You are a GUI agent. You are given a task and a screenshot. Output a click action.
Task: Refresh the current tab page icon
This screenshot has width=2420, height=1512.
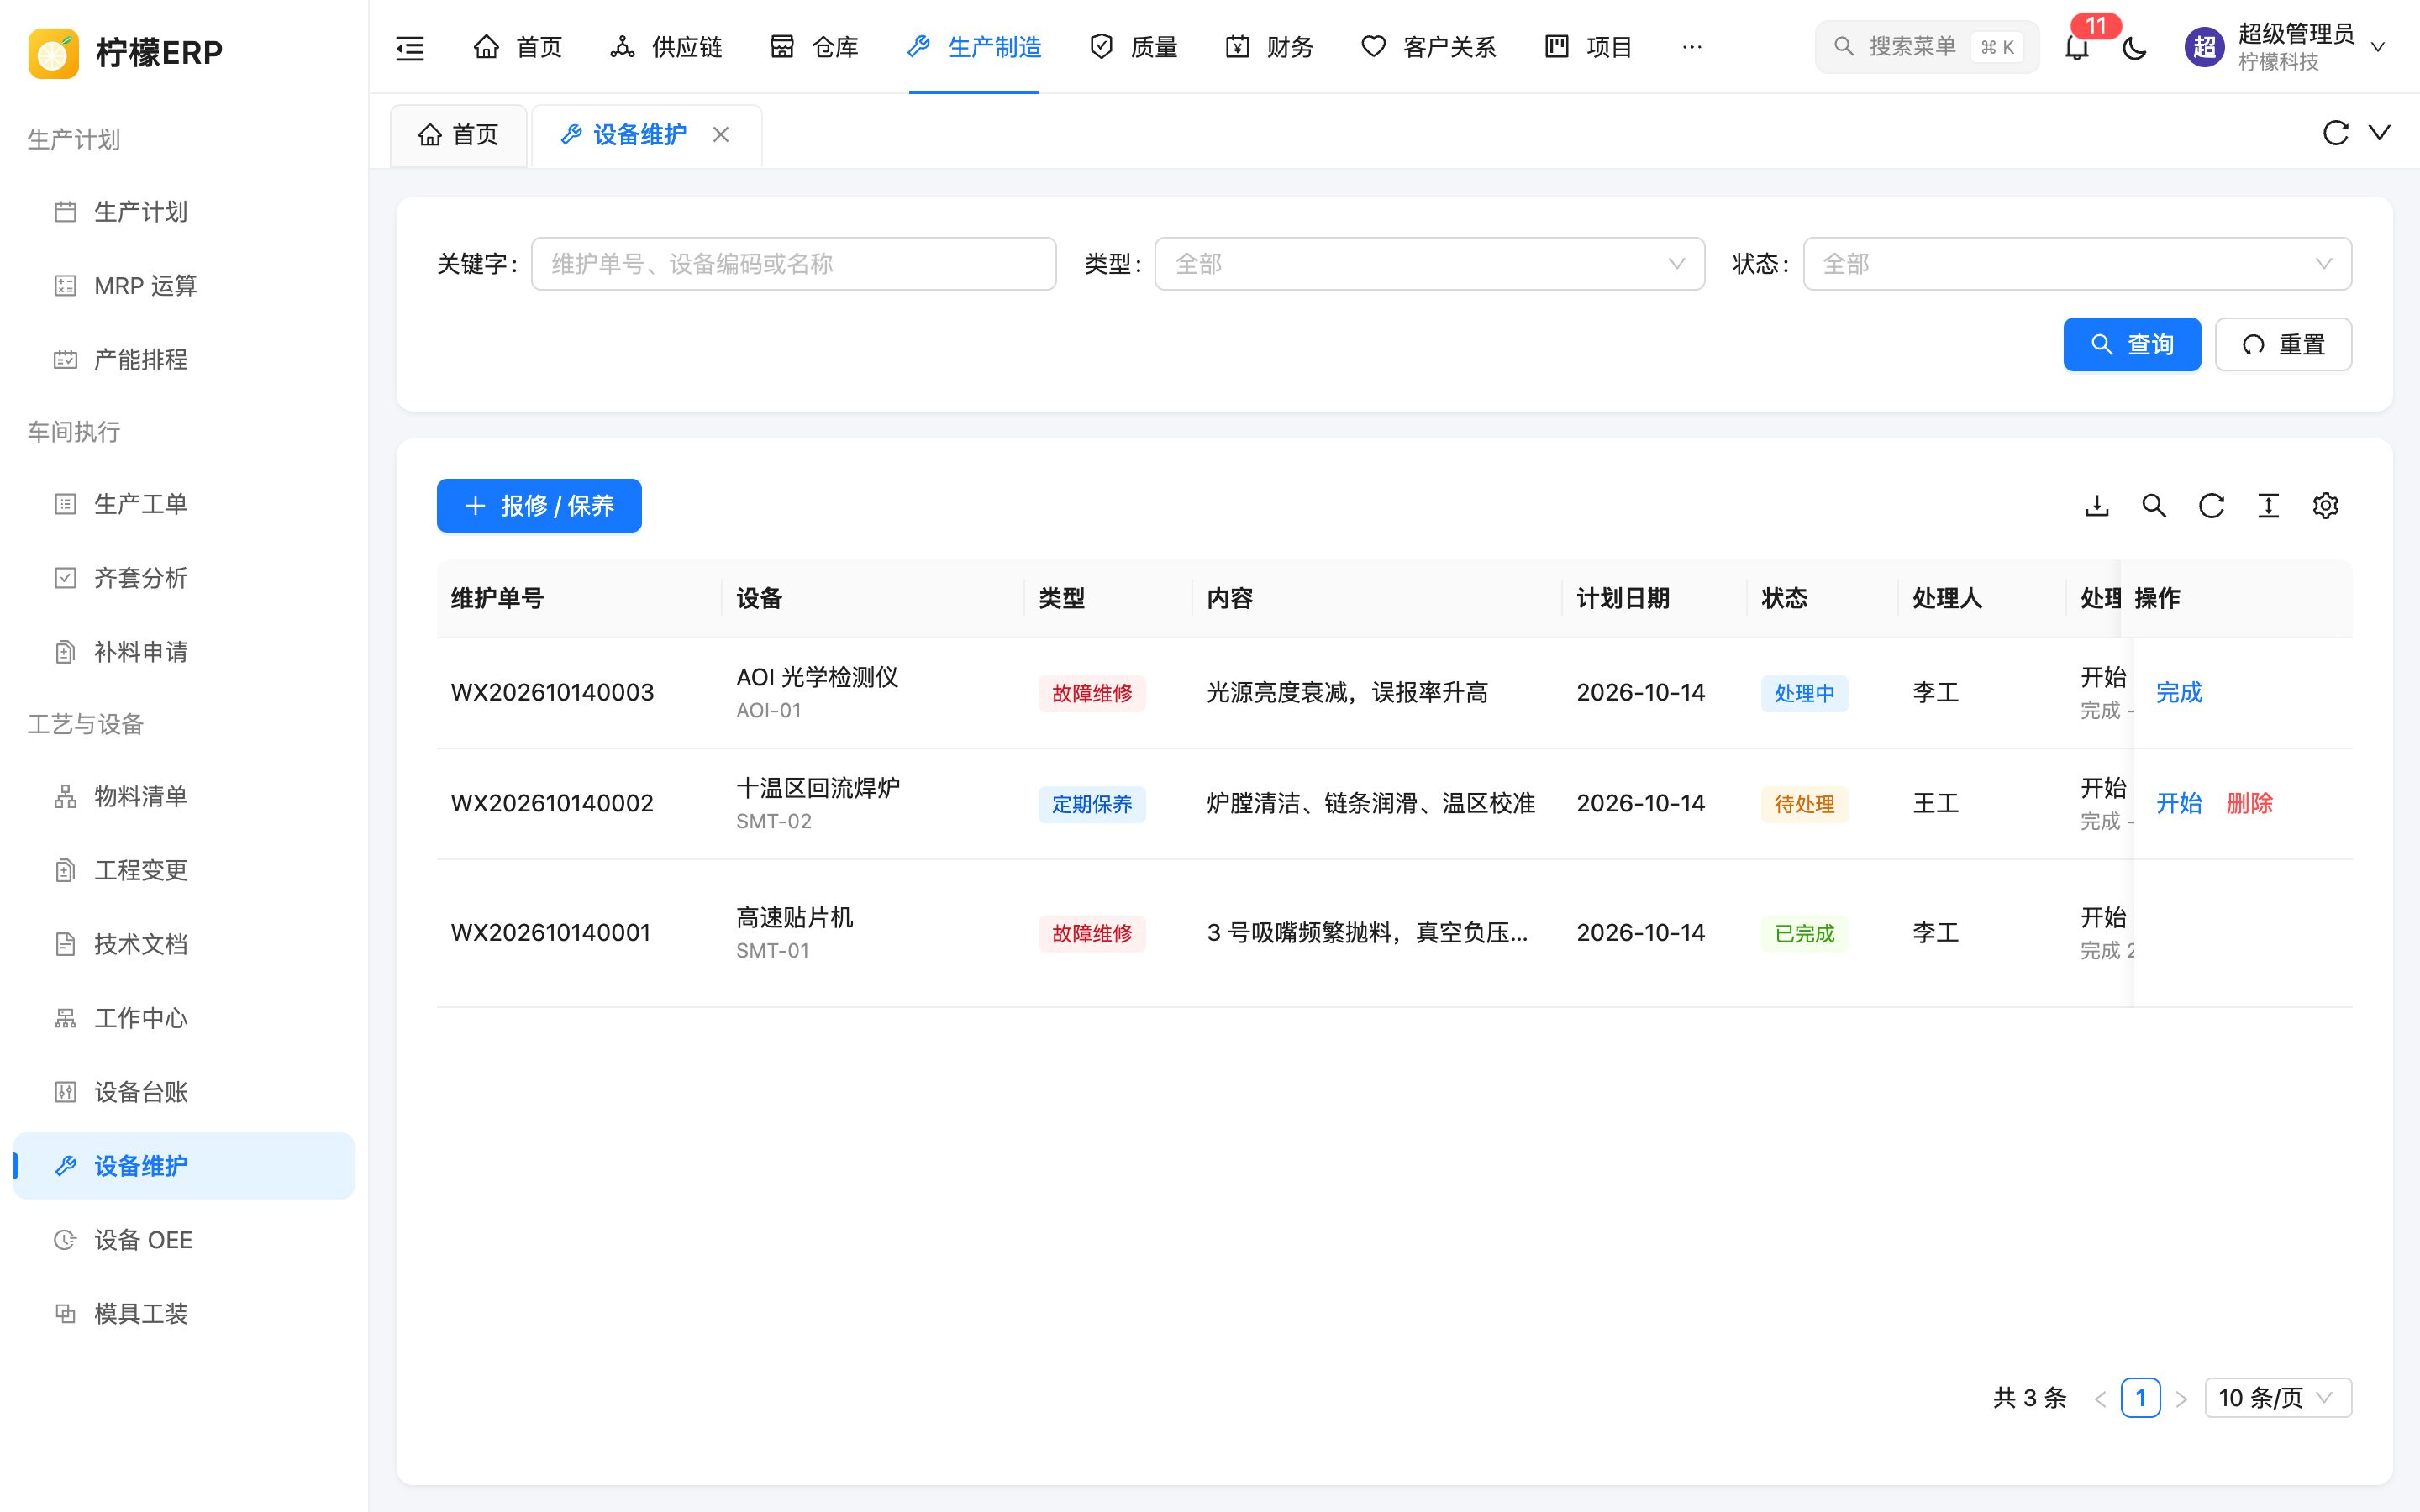pos(2335,133)
